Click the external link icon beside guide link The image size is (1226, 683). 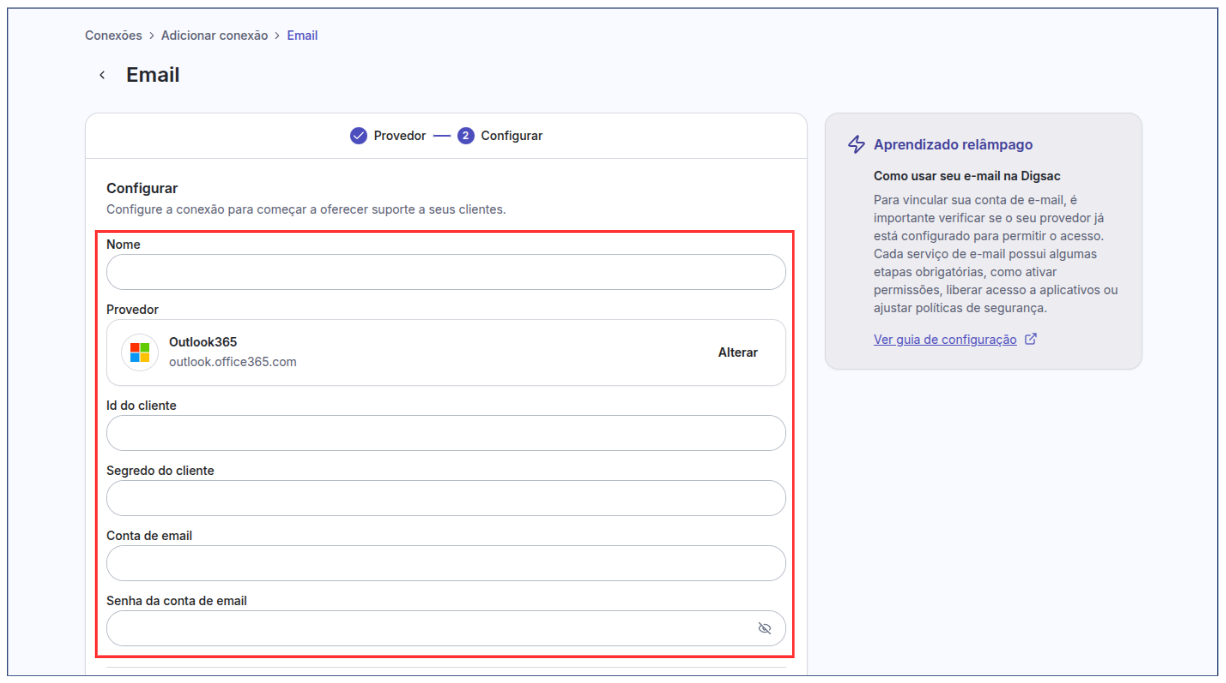click(1031, 339)
